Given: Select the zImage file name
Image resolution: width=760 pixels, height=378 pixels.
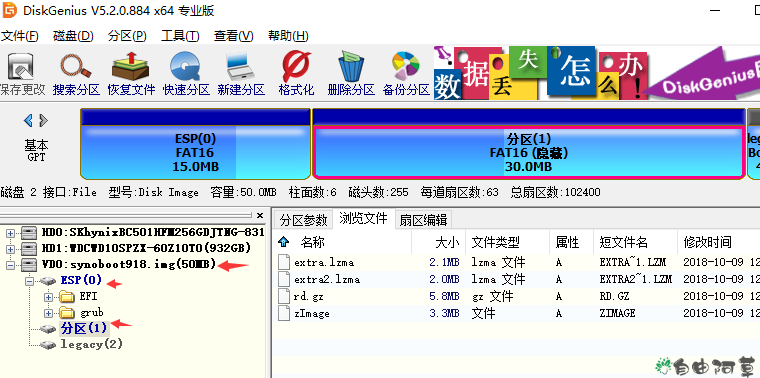Looking at the screenshot, I should 312,314.
